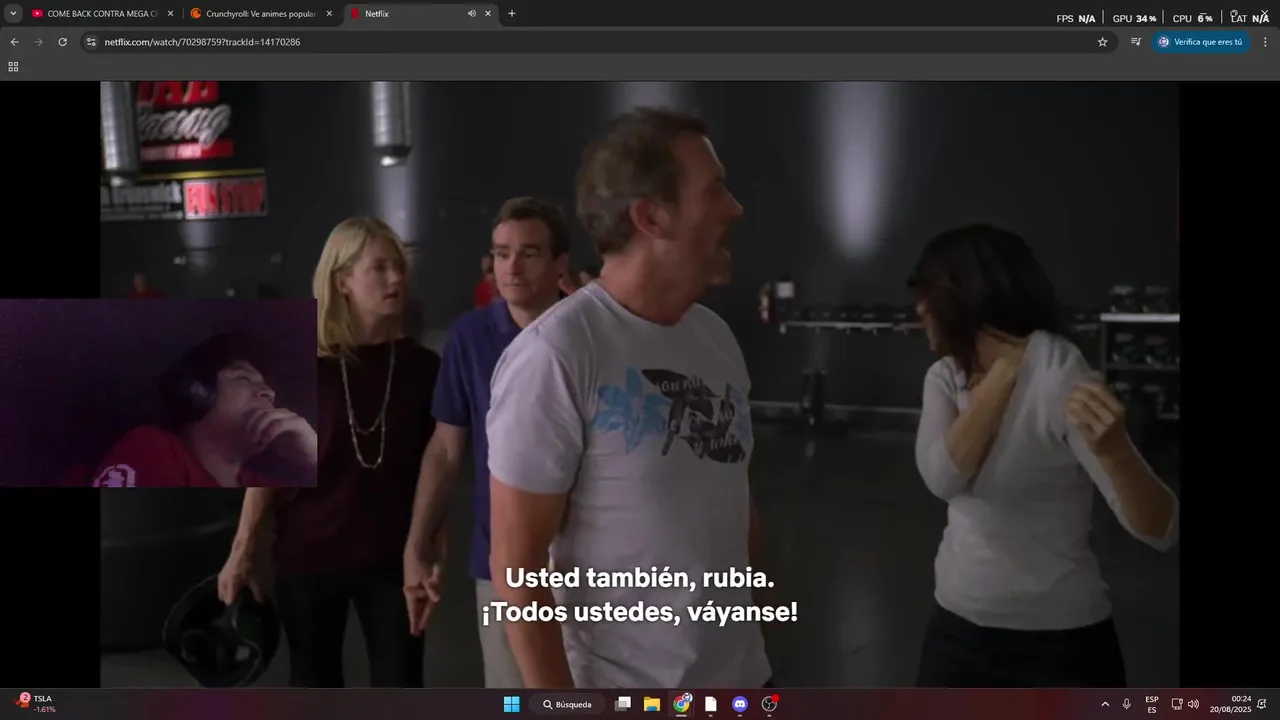The width and height of the screenshot is (1280, 720).
Task: Bookmark this page with the star
Action: [x=1103, y=42]
